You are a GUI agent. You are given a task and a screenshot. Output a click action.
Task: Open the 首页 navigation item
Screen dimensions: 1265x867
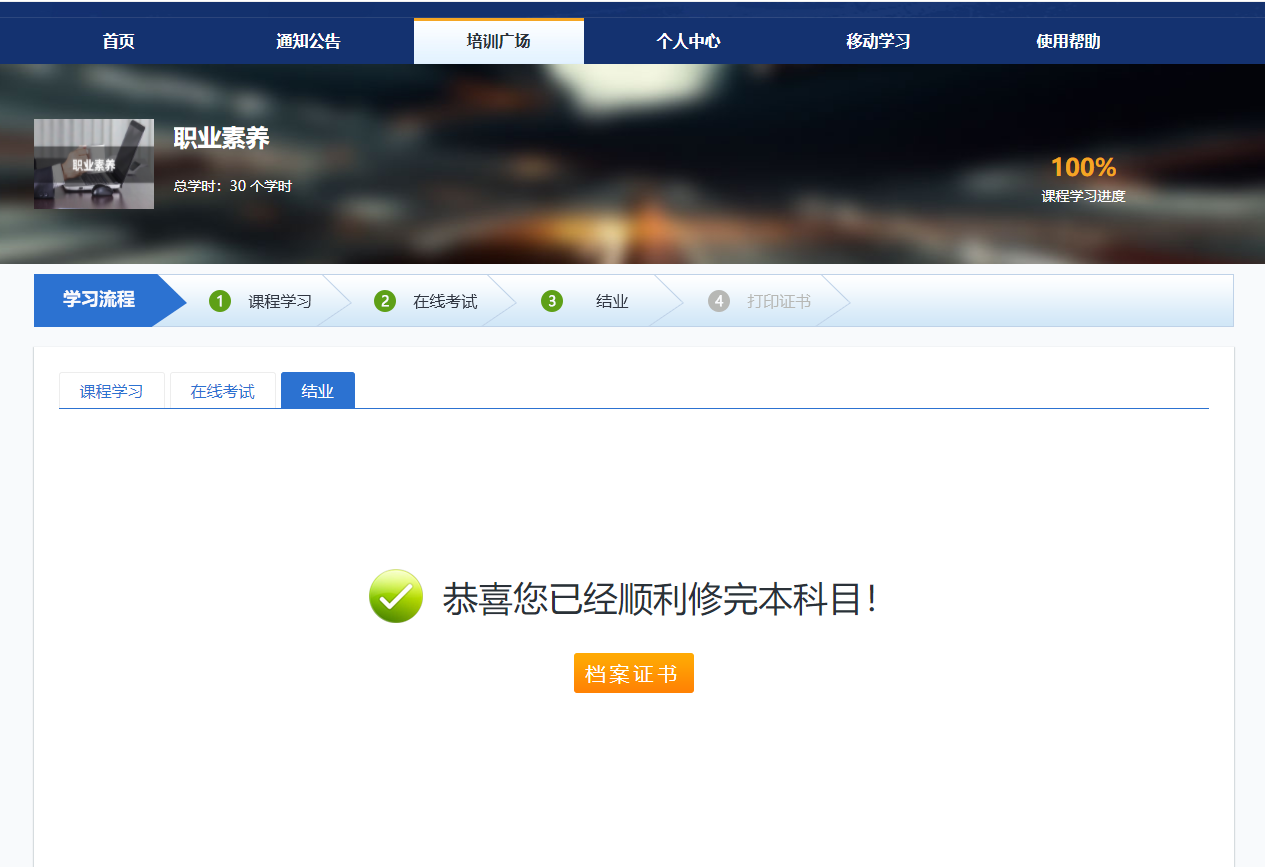tap(118, 41)
